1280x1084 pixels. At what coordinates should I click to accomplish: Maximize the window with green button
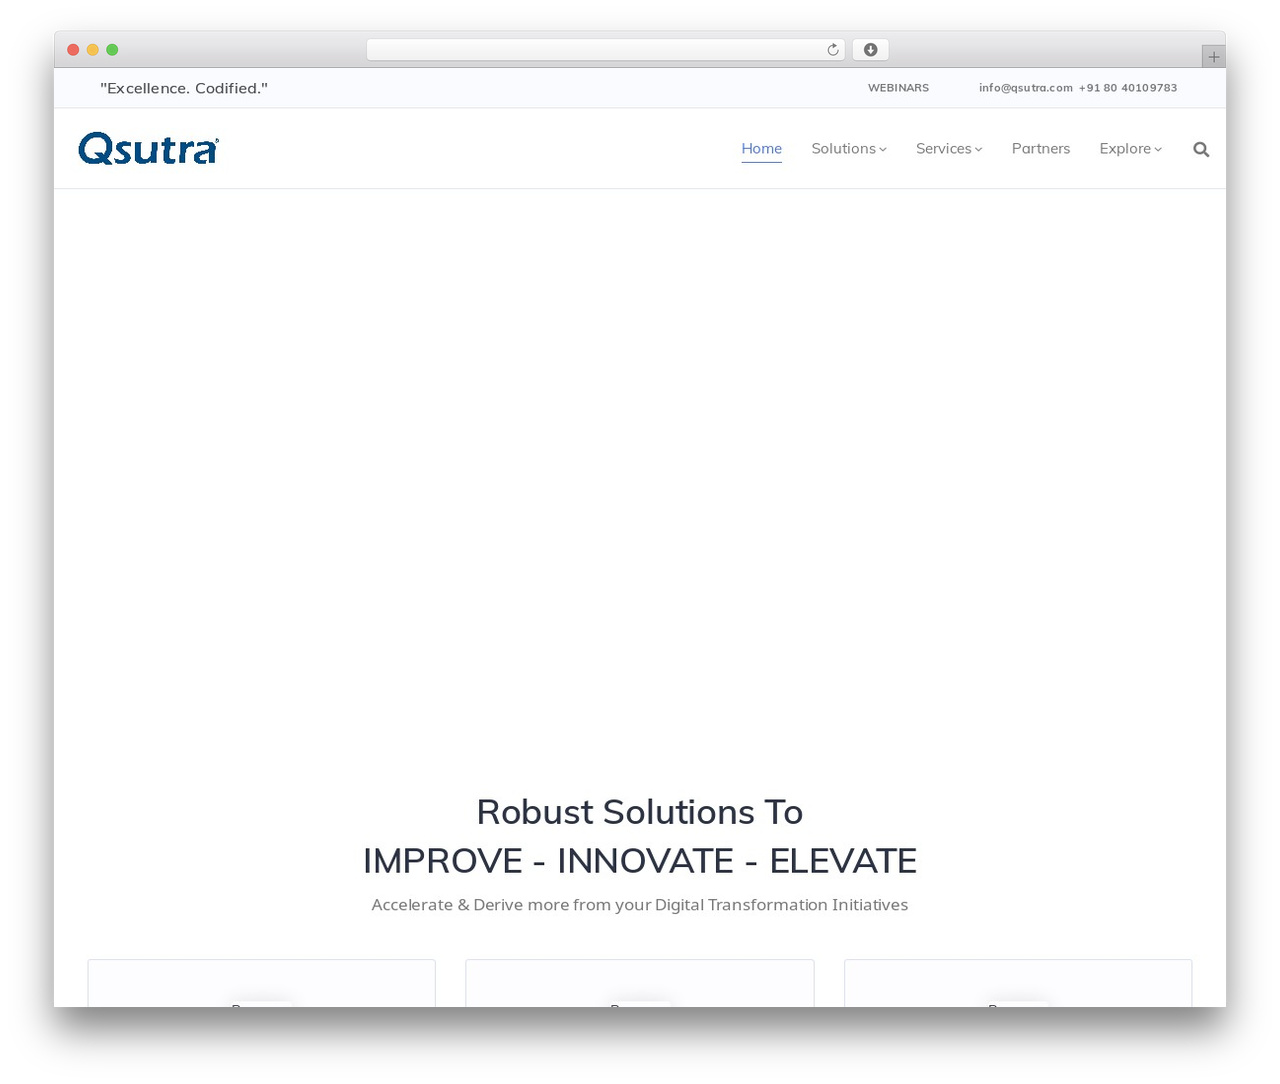pyautogui.click(x=112, y=50)
